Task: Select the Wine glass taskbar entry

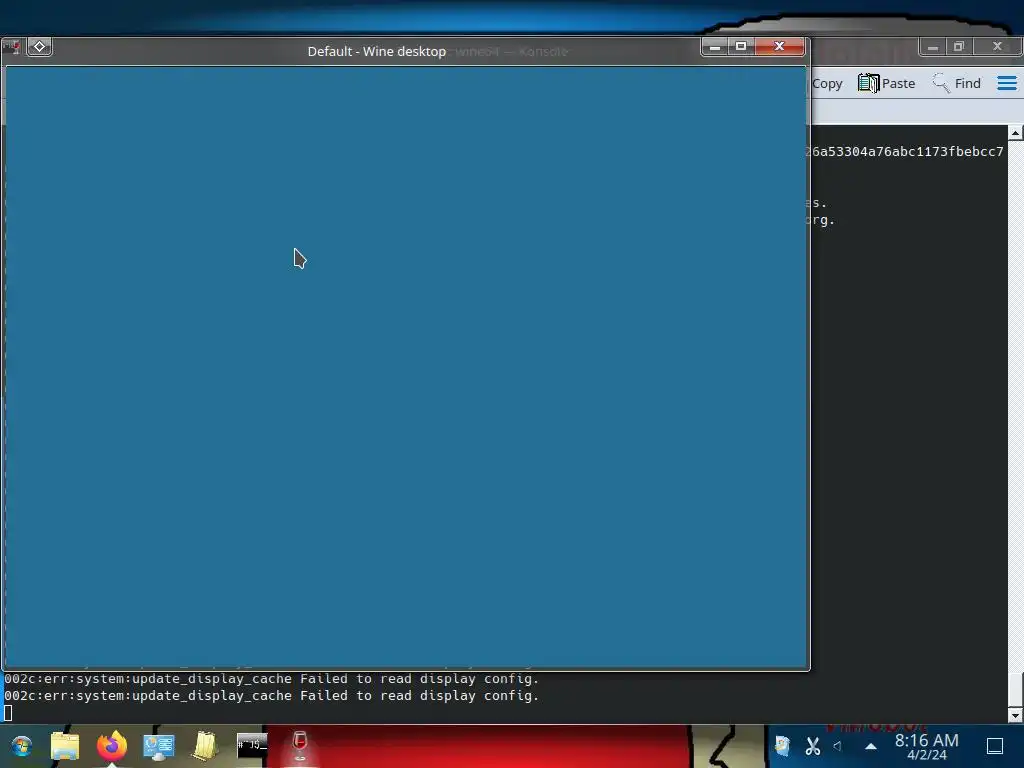Action: click(x=300, y=745)
